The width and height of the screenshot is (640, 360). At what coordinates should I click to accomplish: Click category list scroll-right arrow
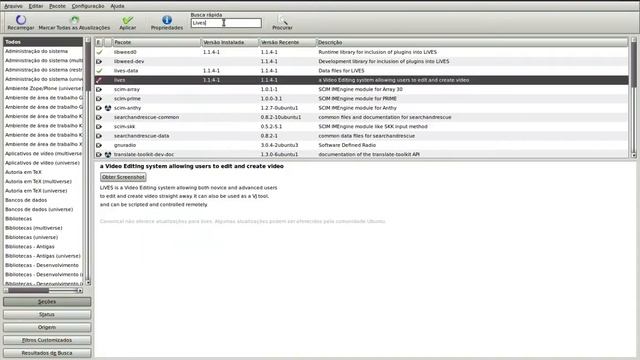(x=80, y=291)
